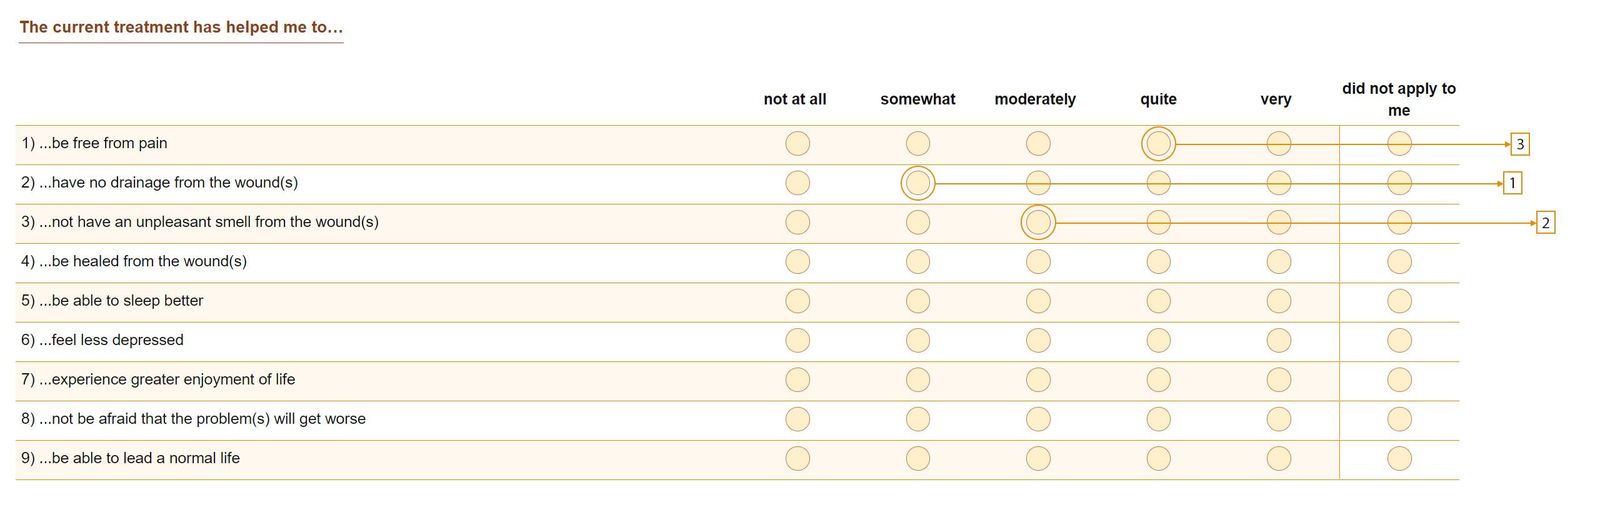Image resolution: width=1600 pixels, height=522 pixels.
Task: Select 'not at all' for enjoyment of life
Action: tap(797, 380)
